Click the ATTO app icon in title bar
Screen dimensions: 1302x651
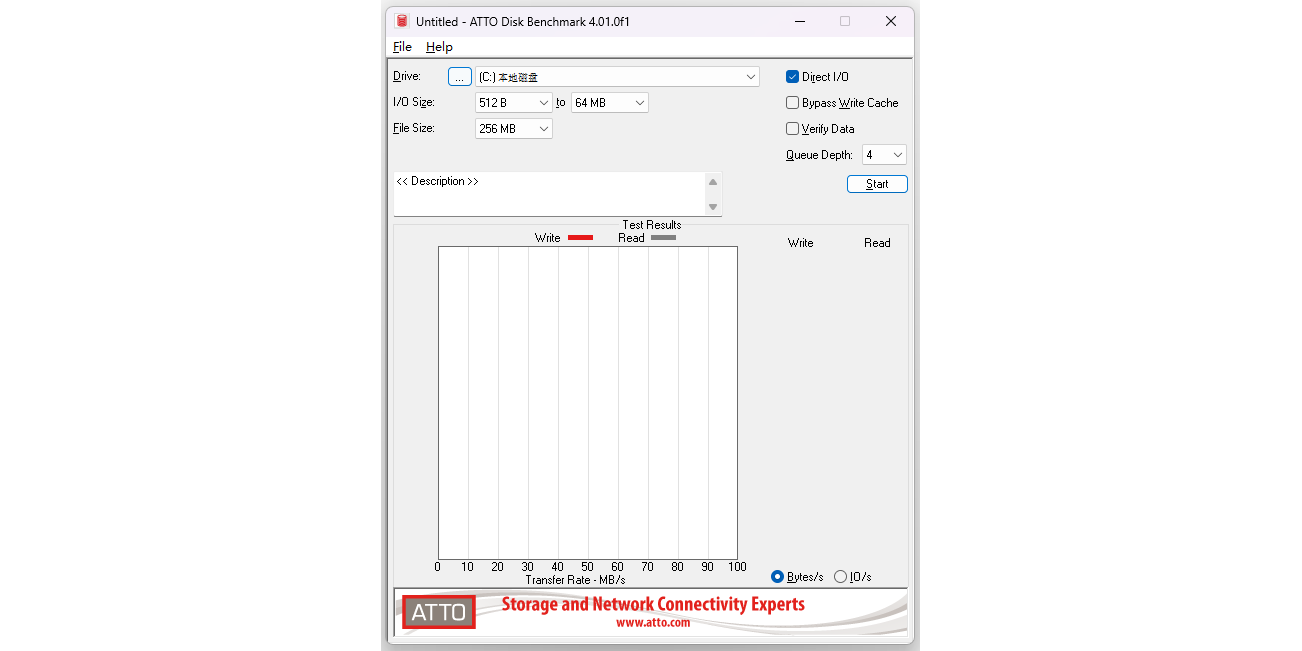(402, 21)
